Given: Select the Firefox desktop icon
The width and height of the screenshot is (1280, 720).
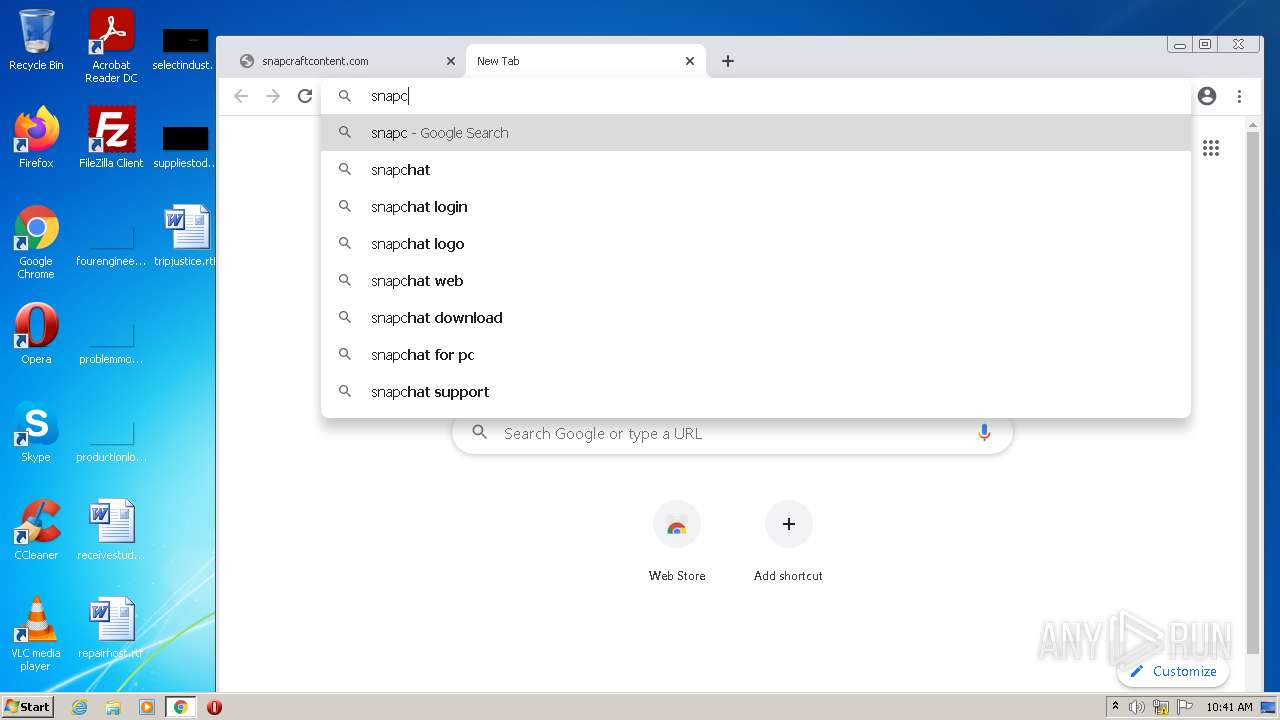Looking at the screenshot, I should [x=36, y=138].
